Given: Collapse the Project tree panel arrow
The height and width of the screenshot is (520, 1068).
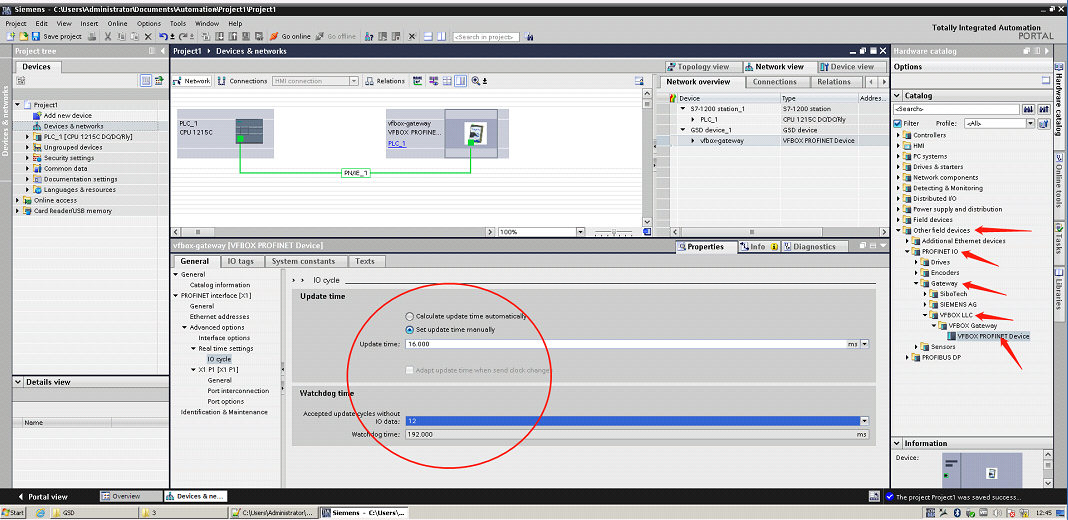Looking at the screenshot, I should [x=162, y=51].
